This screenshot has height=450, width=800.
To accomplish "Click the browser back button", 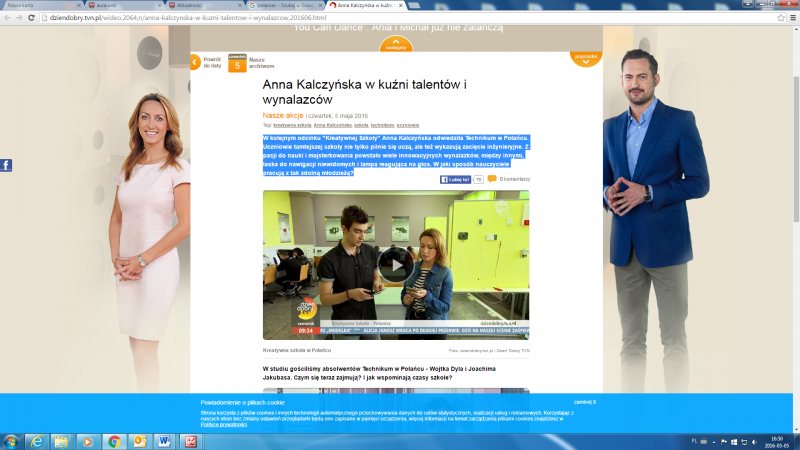I will coord(7,17).
